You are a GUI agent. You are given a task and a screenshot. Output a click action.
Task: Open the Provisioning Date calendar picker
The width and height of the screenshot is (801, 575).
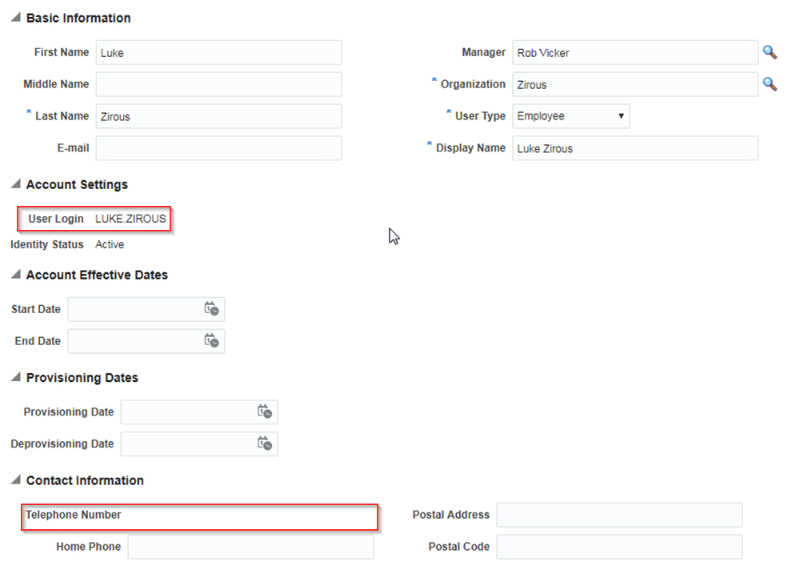tap(265, 412)
